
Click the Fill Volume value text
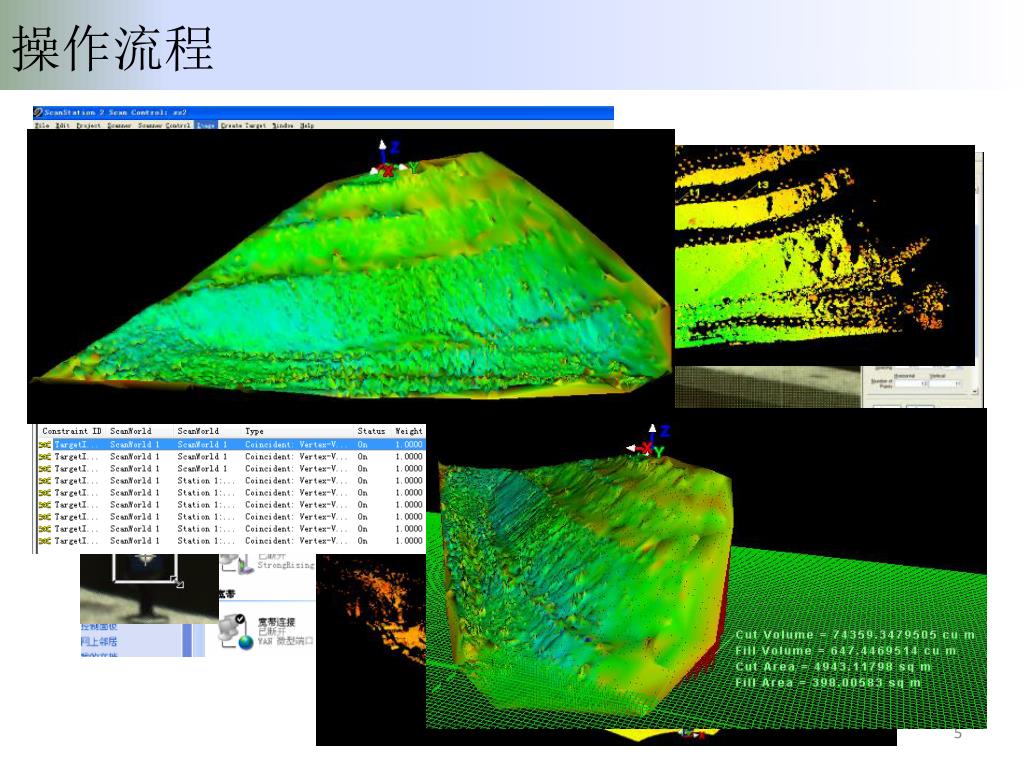coord(846,650)
